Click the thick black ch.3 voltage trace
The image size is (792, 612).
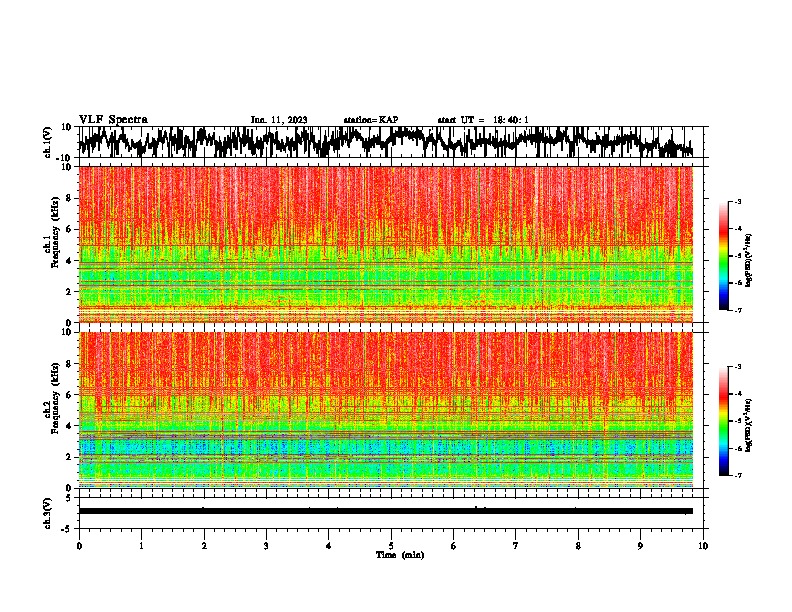386,511
